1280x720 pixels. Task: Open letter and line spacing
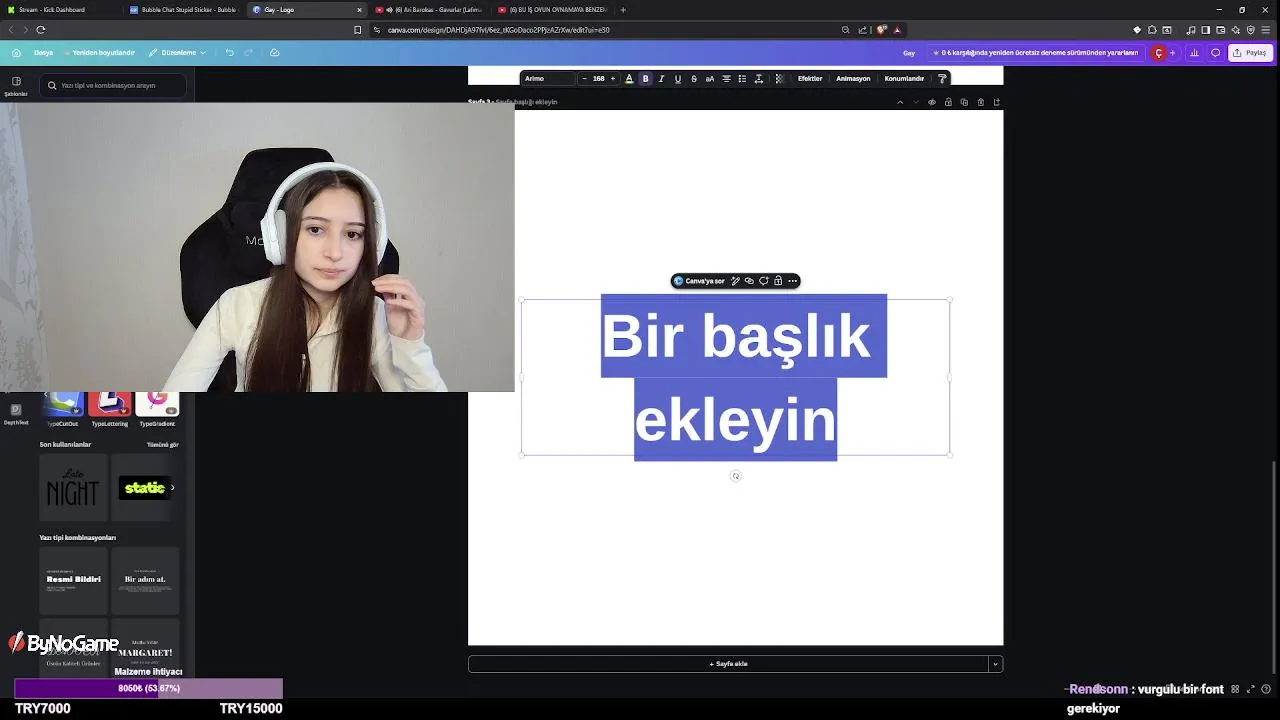click(x=758, y=79)
